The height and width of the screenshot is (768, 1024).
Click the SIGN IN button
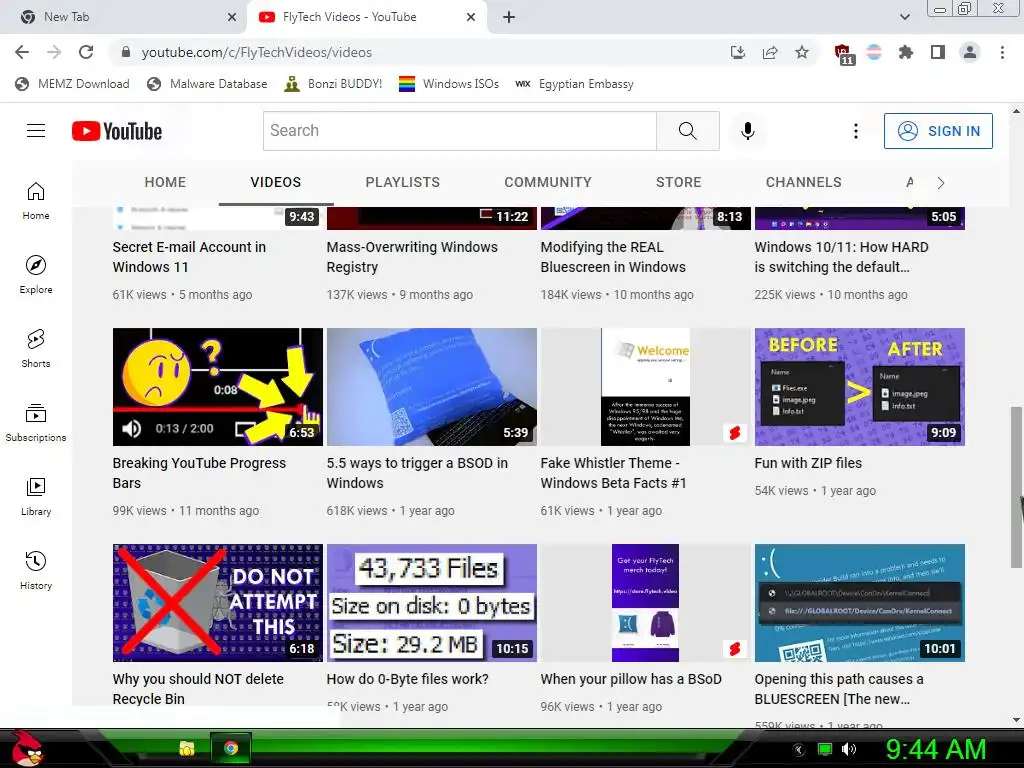tap(938, 131)
